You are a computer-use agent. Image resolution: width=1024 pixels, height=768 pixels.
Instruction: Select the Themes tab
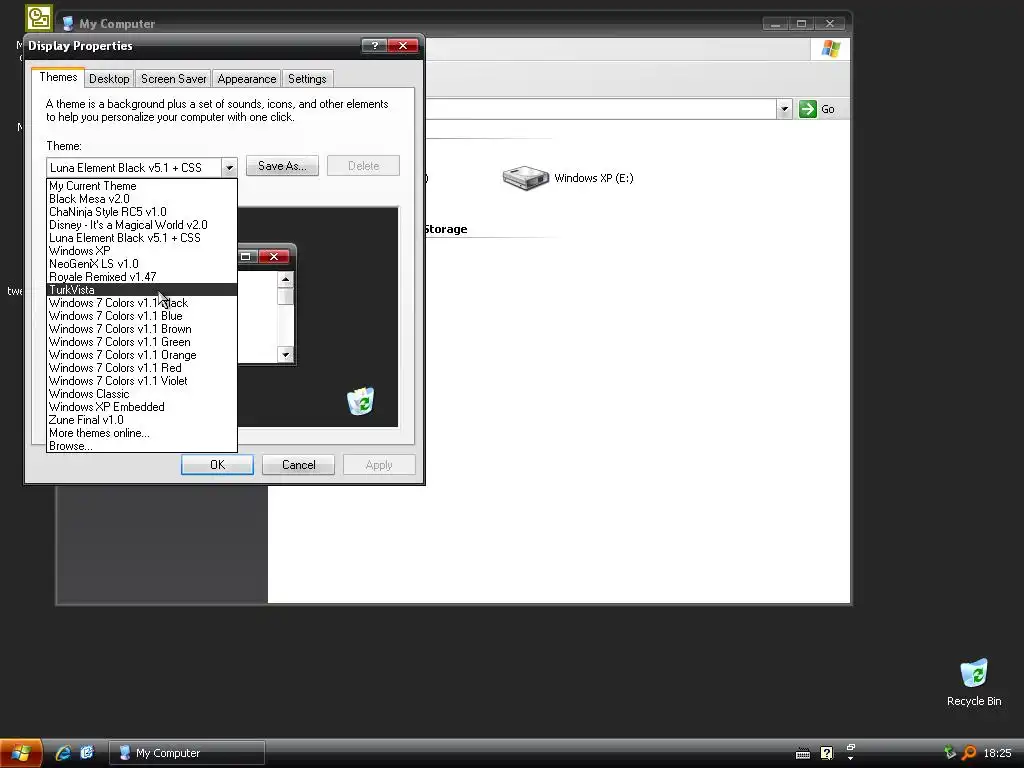pos(58,77)
